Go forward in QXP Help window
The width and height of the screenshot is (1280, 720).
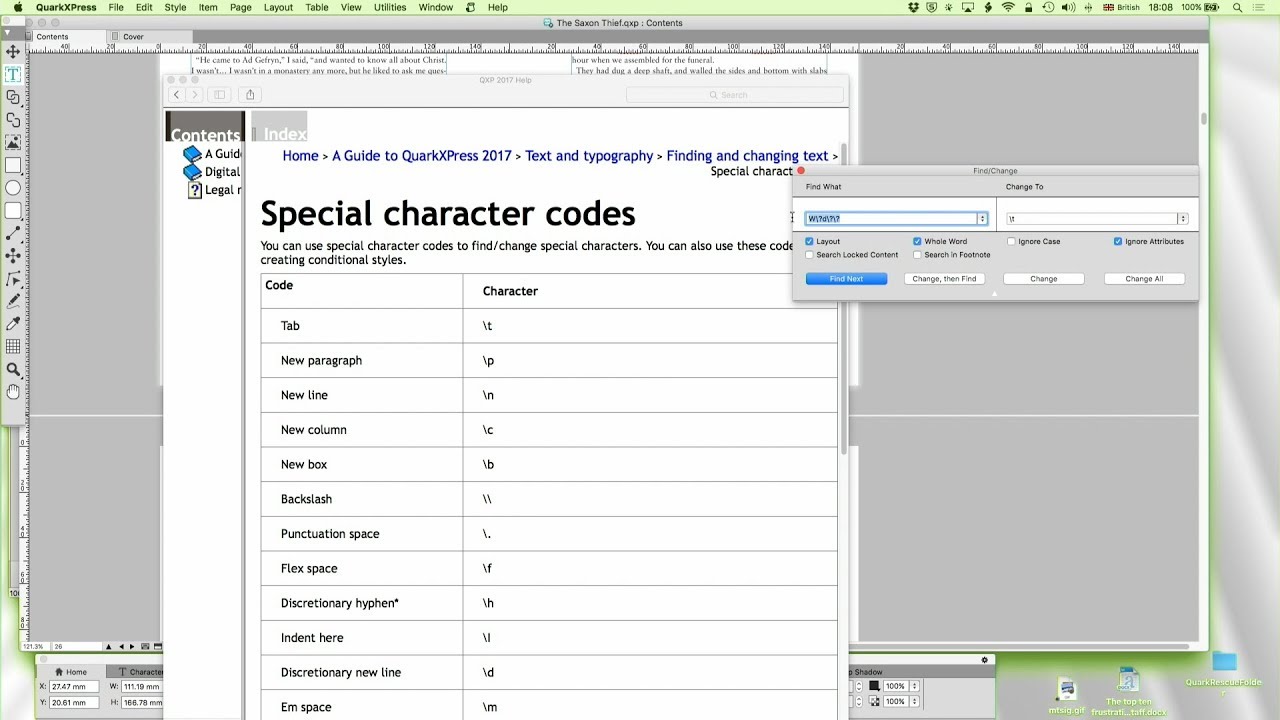tap(195, 95)
